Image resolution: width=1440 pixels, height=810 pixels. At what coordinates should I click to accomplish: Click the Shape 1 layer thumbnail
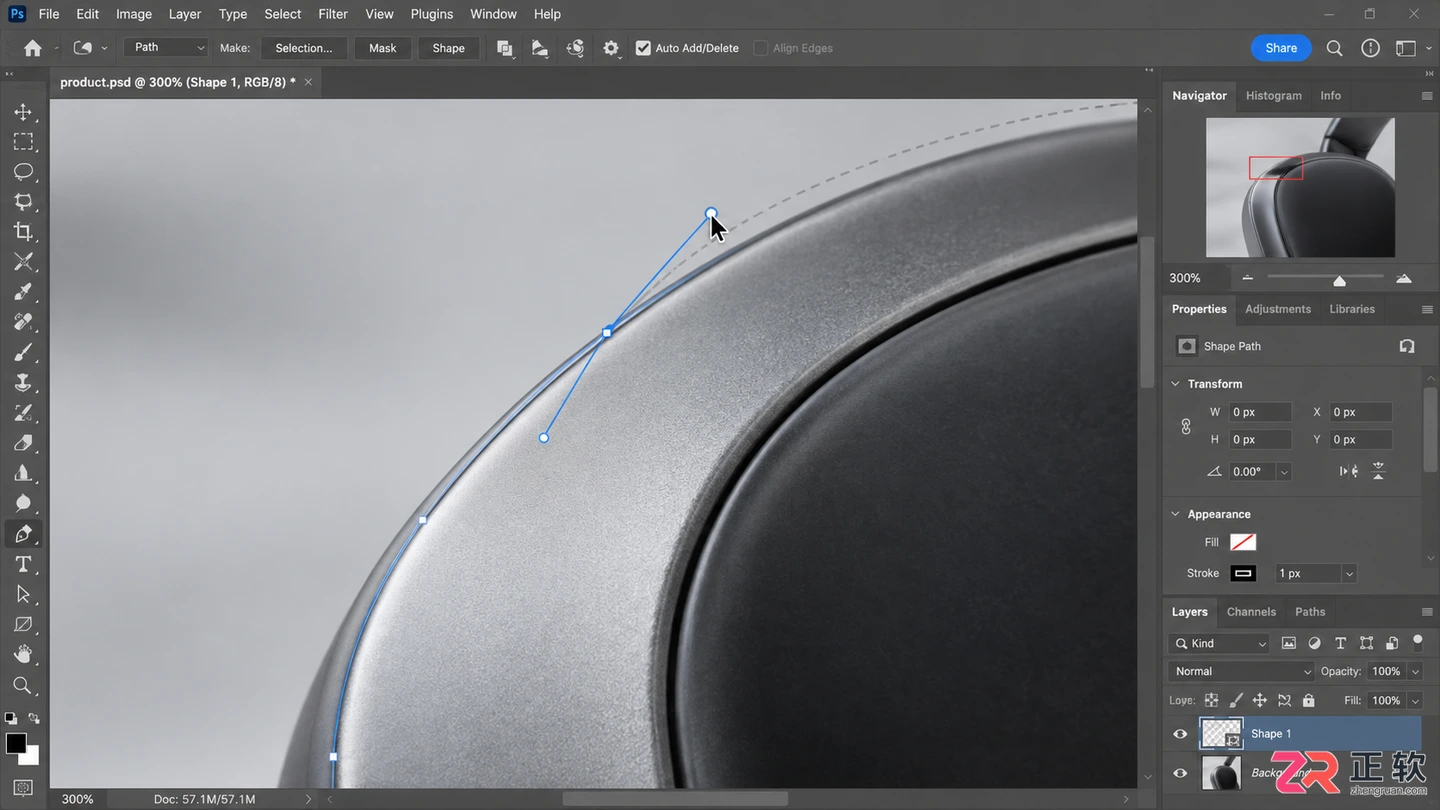click(1221, 734)
